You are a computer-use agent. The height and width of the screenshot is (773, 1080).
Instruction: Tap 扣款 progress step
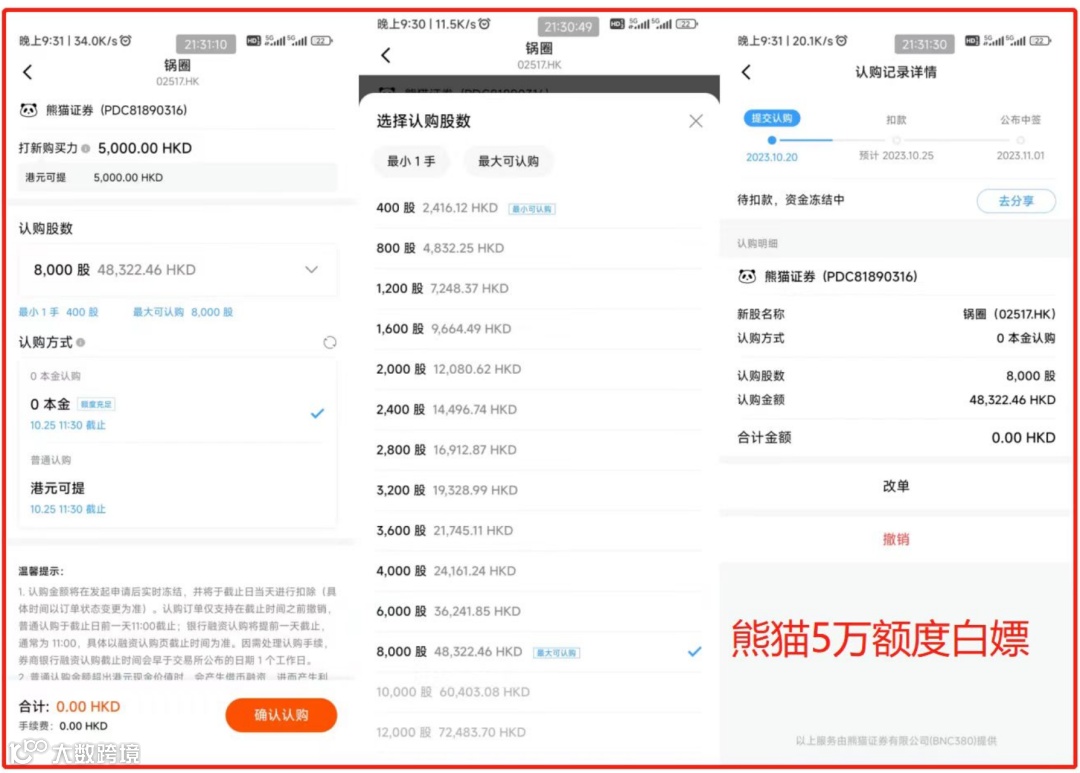pos(896,120)
